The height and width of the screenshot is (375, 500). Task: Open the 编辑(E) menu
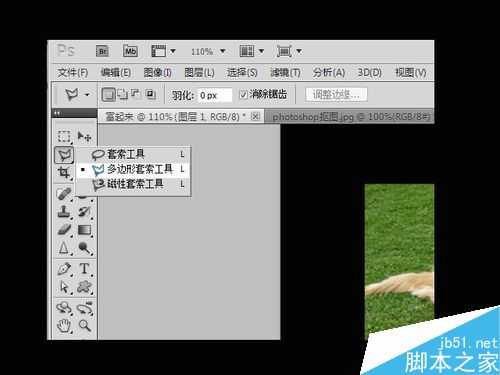(x=115, y=72)
